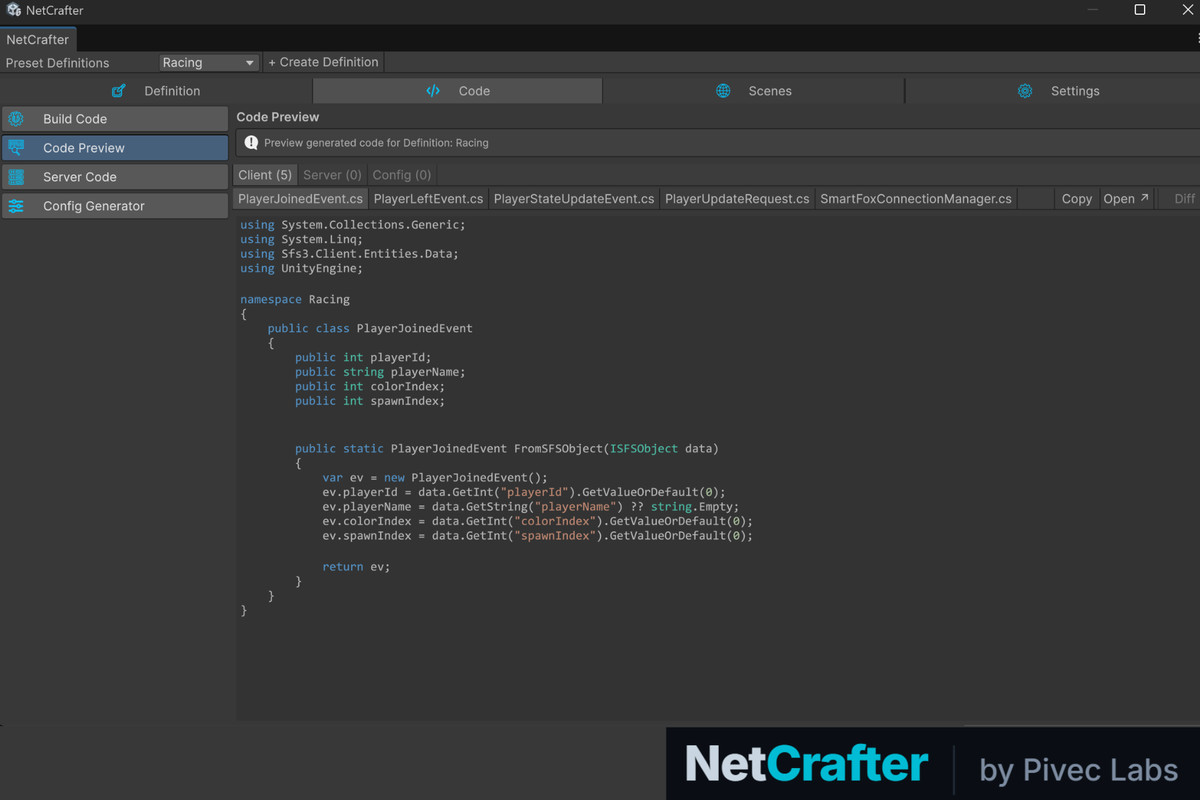Click the Code tab brackets icon
Image resolution: width=1200 pixels, height=800 pixels.
click(433, 91)
